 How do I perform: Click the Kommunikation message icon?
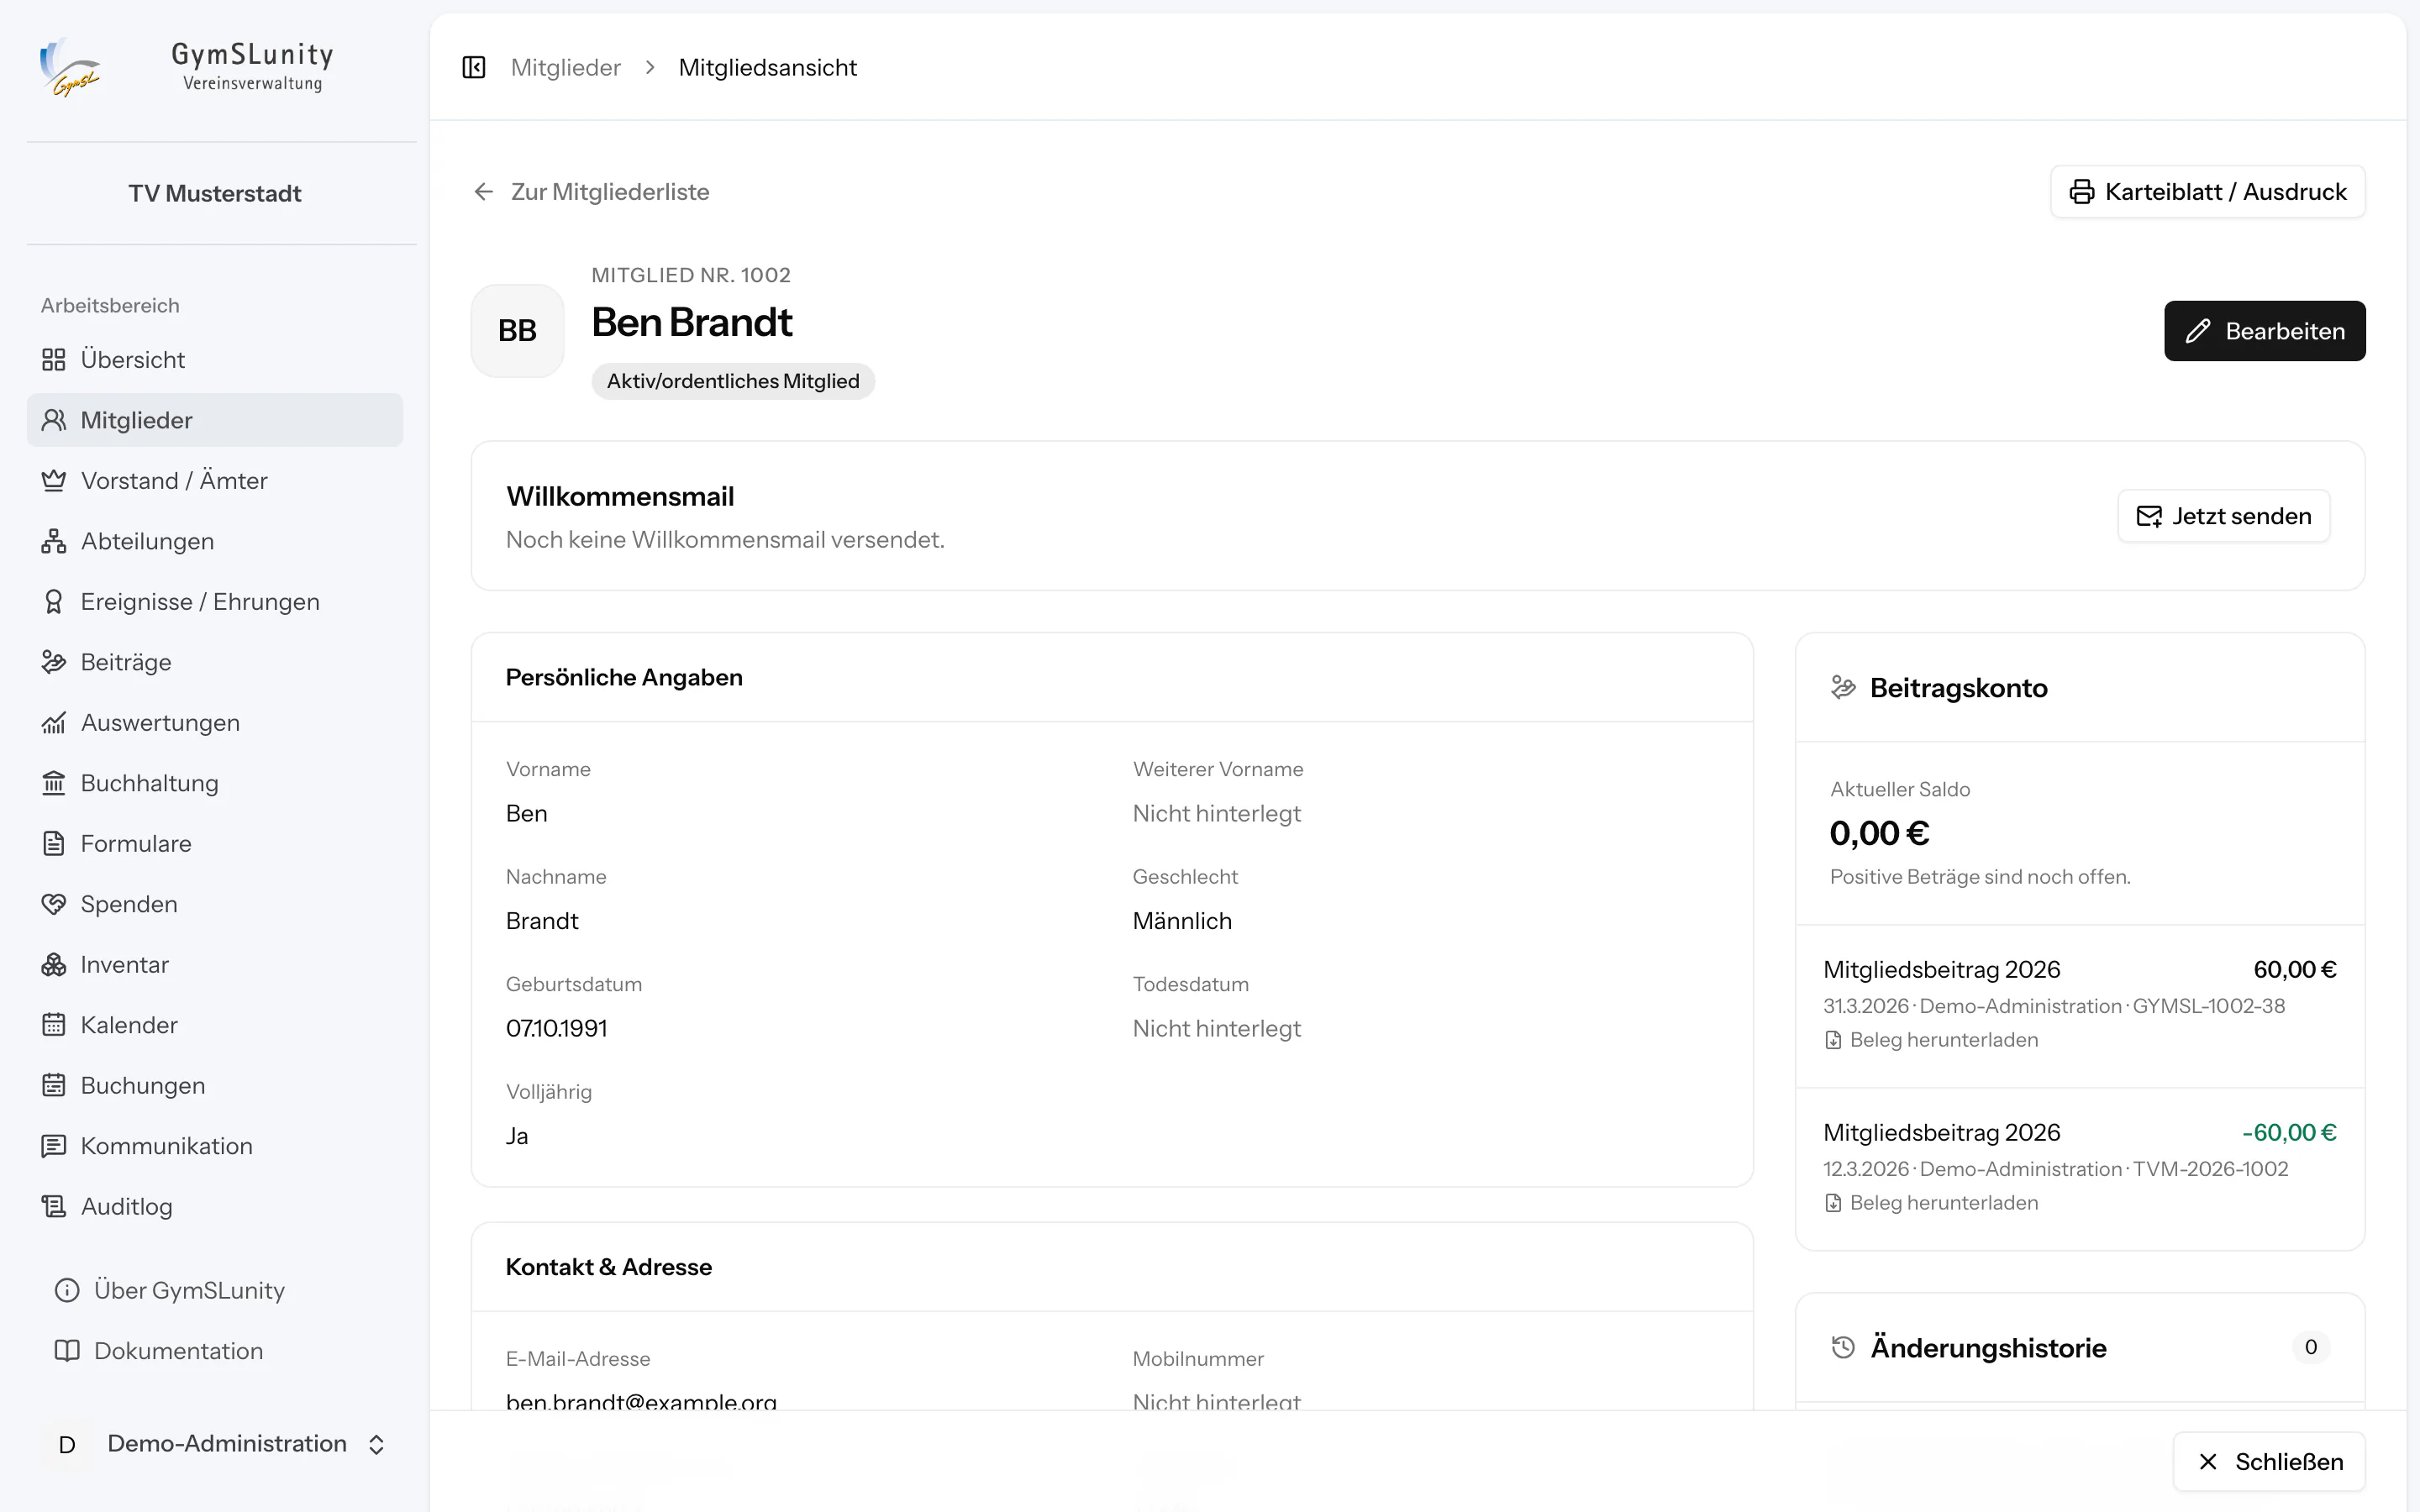[54, 1146]
